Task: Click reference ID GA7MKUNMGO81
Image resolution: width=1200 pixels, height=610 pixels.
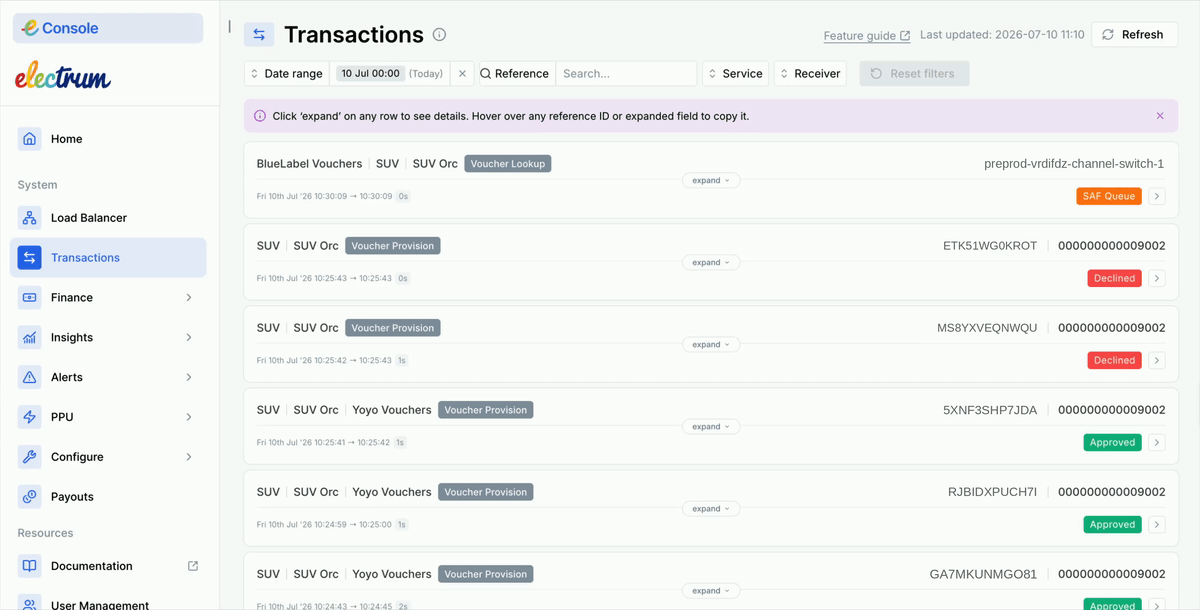Action: 983,574
